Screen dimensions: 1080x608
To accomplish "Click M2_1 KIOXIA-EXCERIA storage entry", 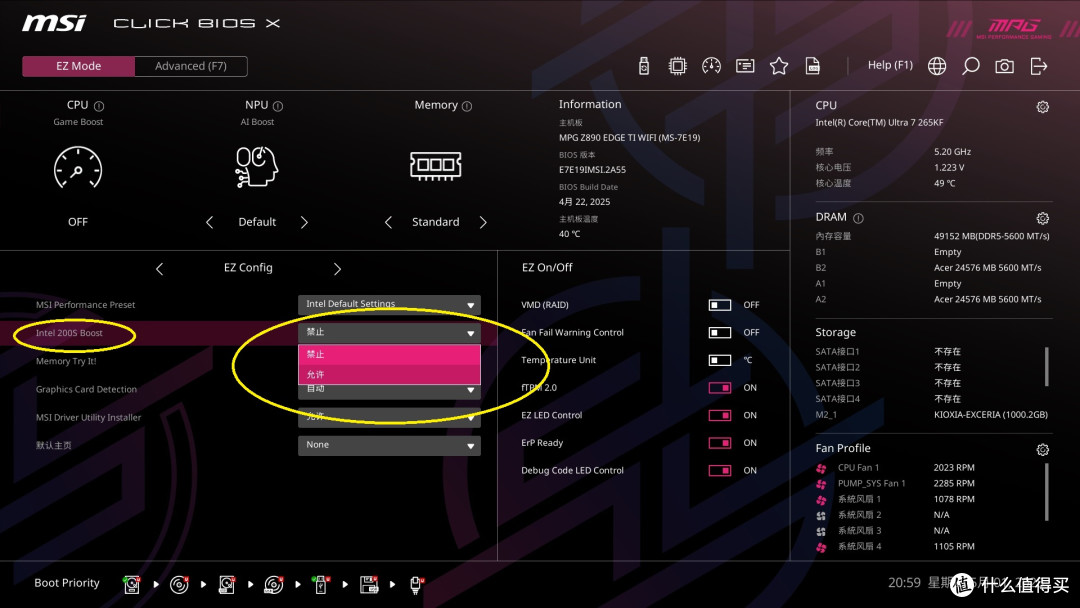I will tap(931, 415).
